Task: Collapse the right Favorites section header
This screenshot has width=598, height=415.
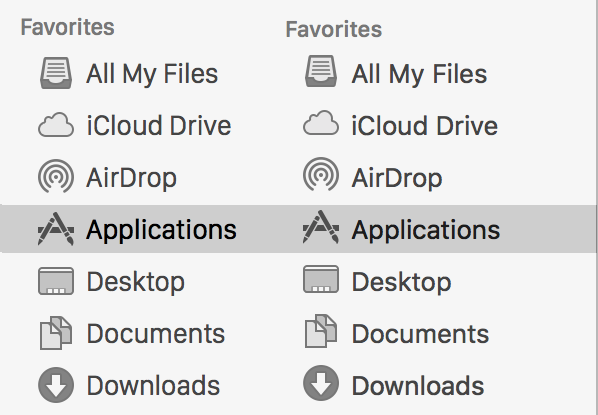Action: [334, 29]
